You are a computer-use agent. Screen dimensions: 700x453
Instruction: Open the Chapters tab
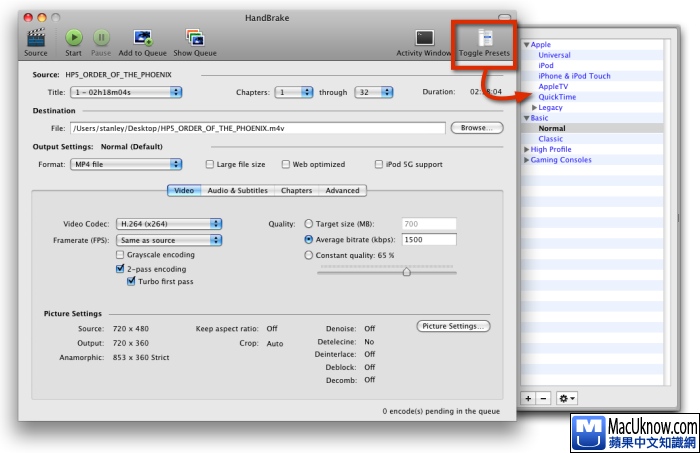[296, 191]
